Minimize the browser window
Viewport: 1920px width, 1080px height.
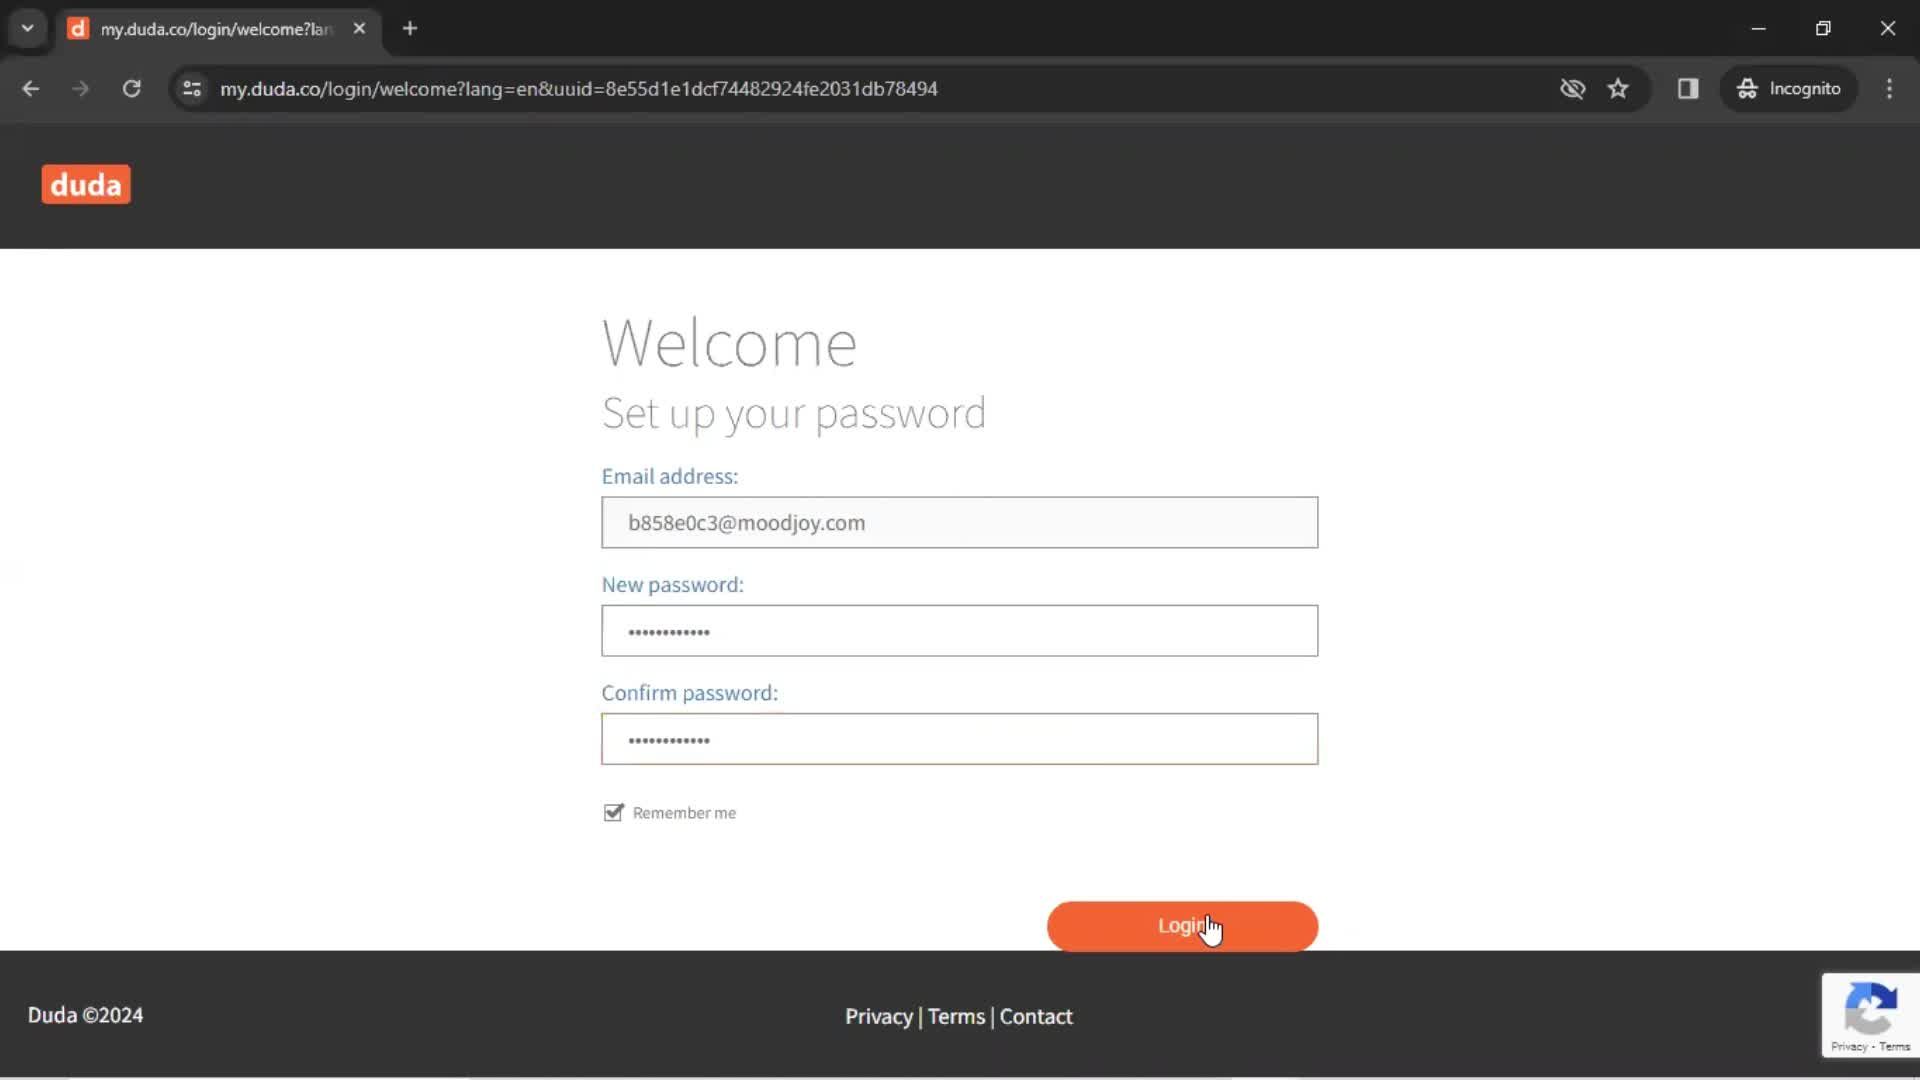point(1759,28)
